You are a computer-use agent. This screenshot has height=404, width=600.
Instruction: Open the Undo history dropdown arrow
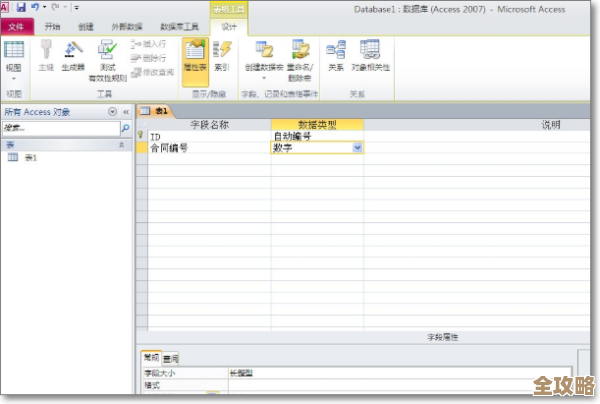[44, 7]
